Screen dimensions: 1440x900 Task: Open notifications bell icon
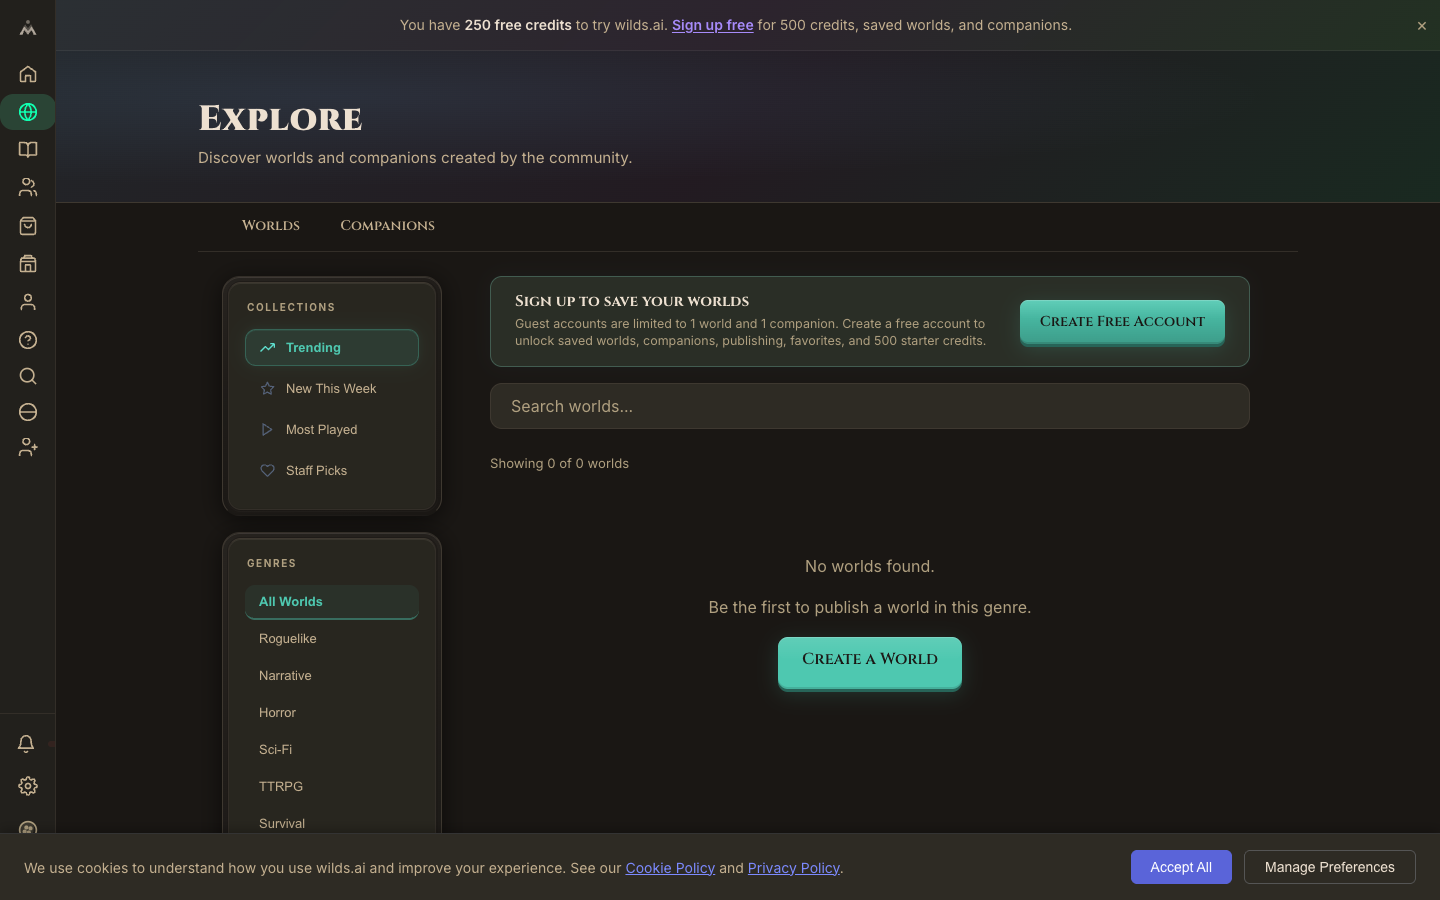(26, 744)
